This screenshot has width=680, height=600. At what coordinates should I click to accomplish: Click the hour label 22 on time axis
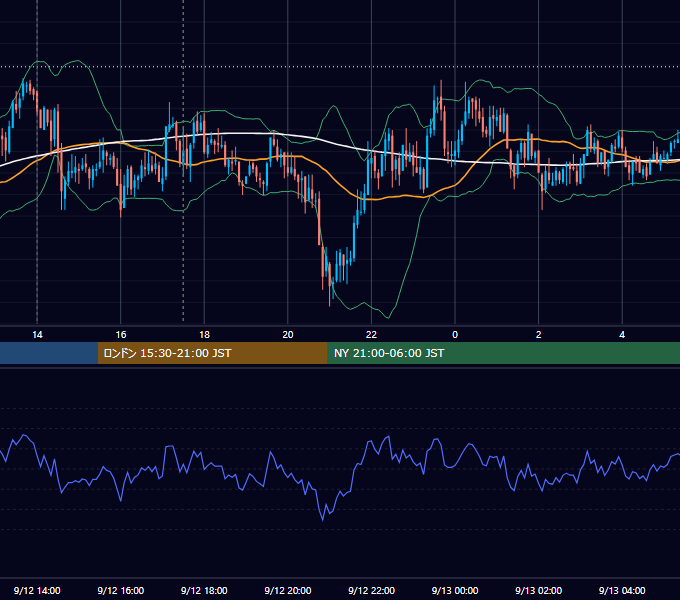[371, 335]
